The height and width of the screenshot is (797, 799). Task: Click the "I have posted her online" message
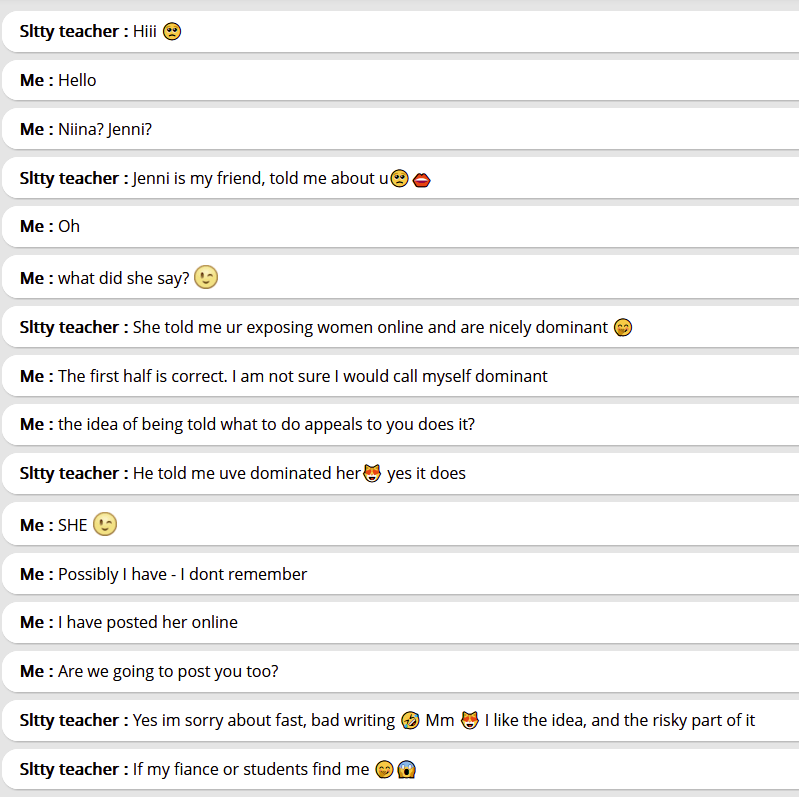pos(148,622)
